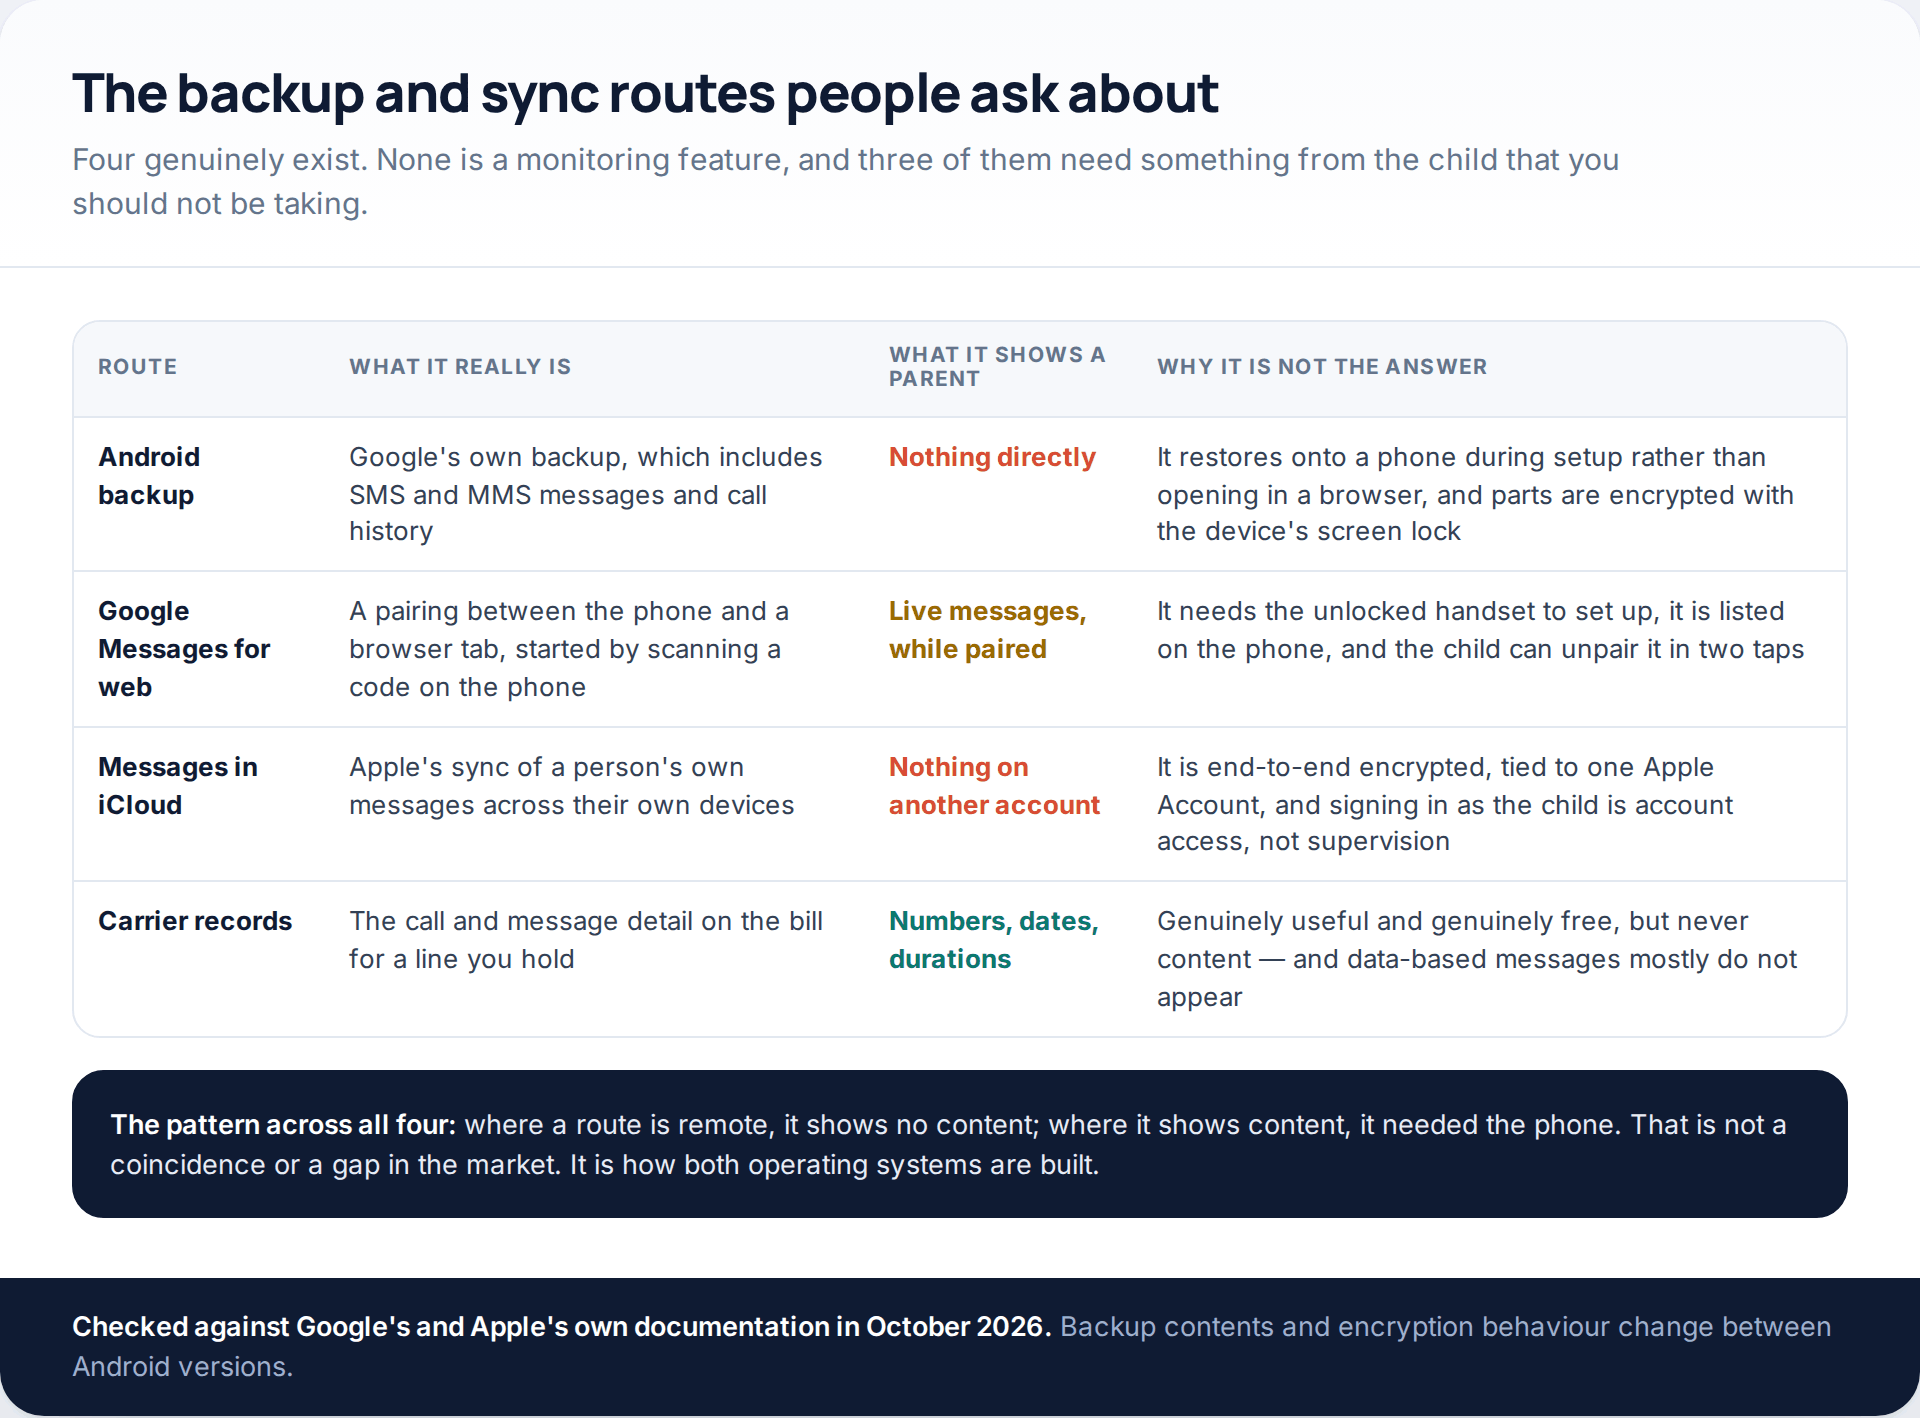Click the cell "Apple's sync of a person's own messages"

click(571, 786)
